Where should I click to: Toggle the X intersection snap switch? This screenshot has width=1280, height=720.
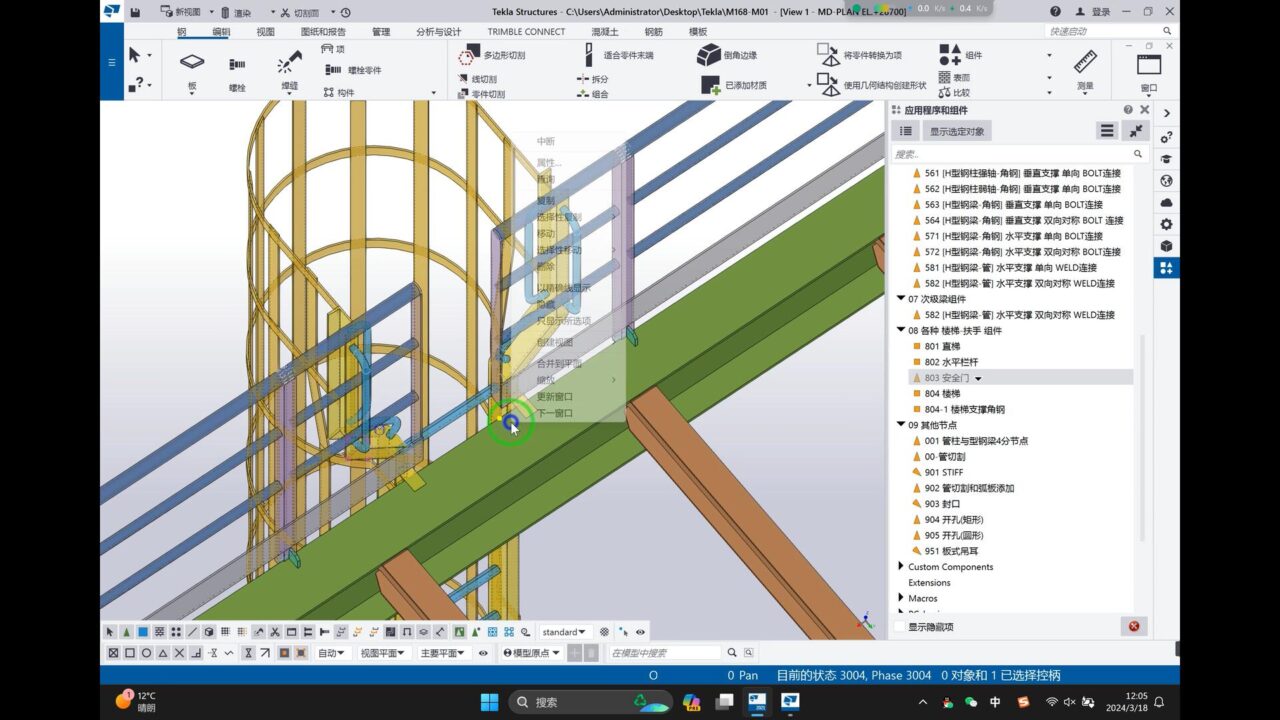pyautogui.click(x=180, y=653)
